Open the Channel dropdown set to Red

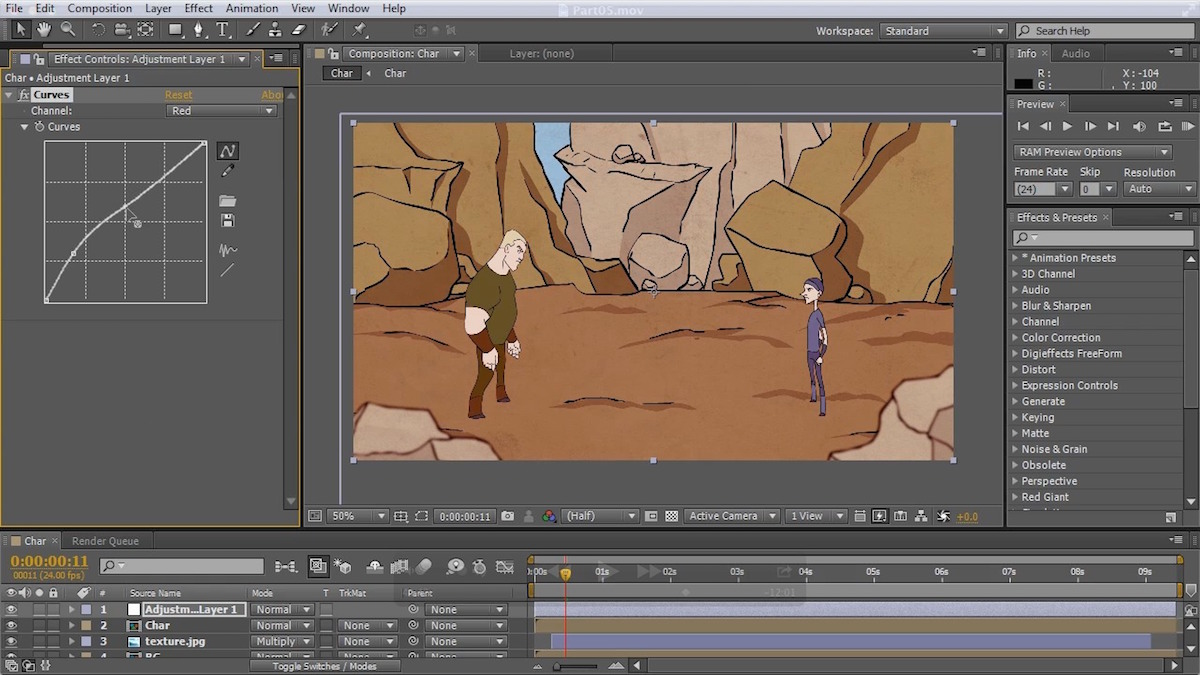click(x=221, y=111)
